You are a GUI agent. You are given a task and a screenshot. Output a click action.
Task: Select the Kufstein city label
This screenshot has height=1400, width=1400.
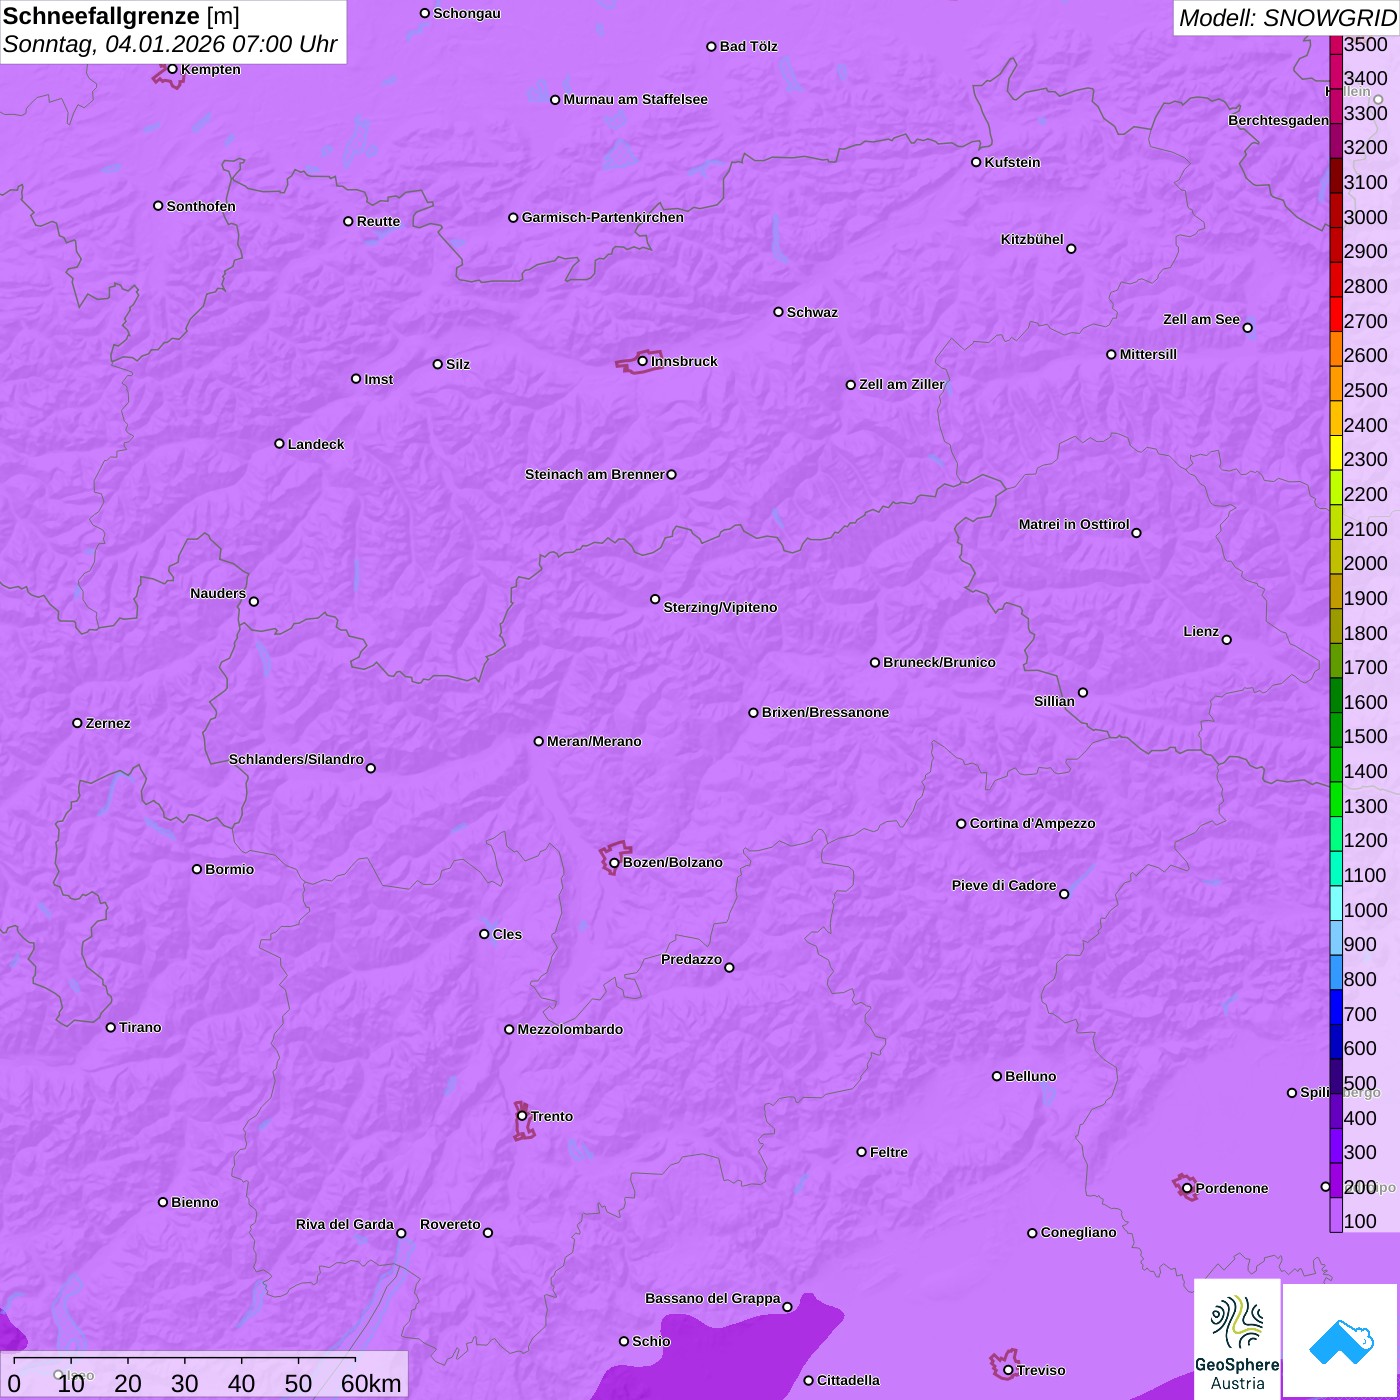pos(1013,162)
